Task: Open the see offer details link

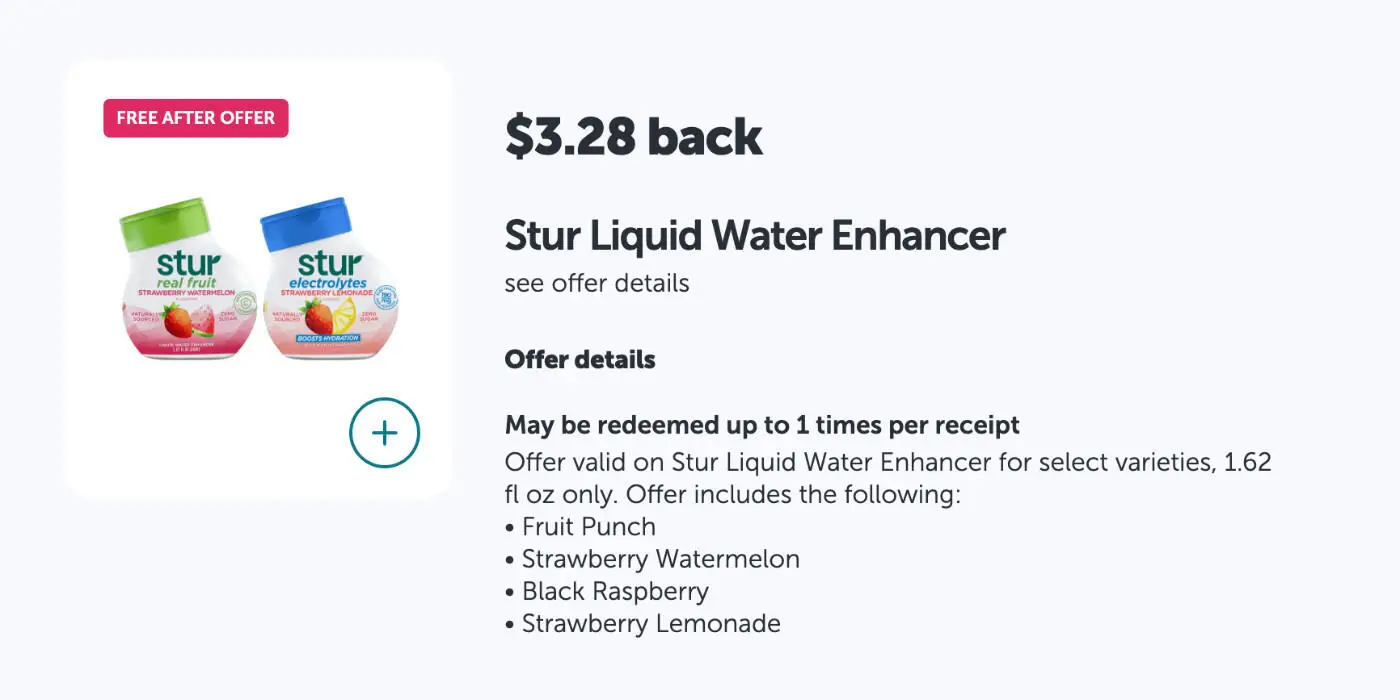Action: pos(597,283)
